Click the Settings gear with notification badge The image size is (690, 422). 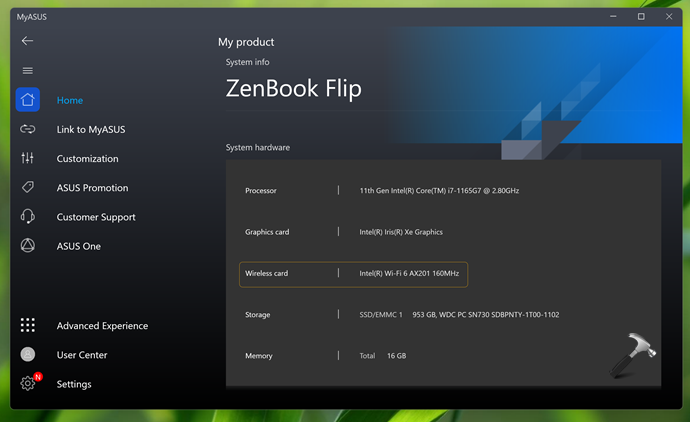pos(28,384)
